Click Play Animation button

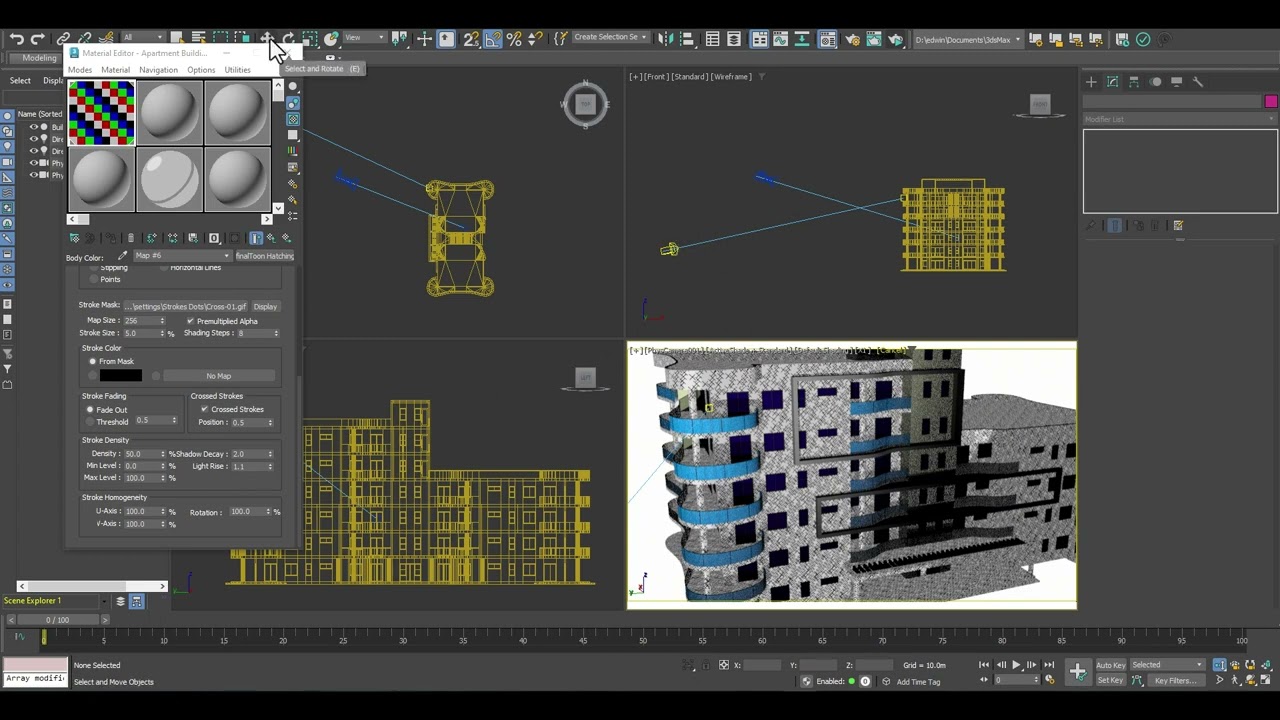1016,665
